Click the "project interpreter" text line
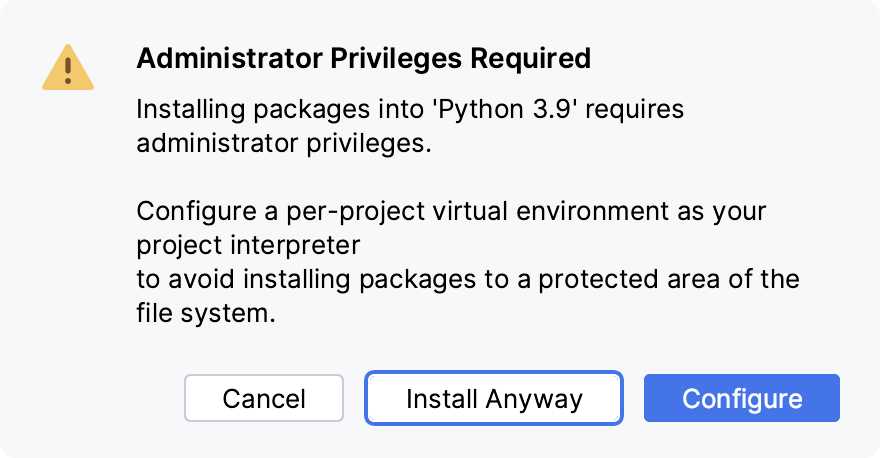 (x=248, y=246)
